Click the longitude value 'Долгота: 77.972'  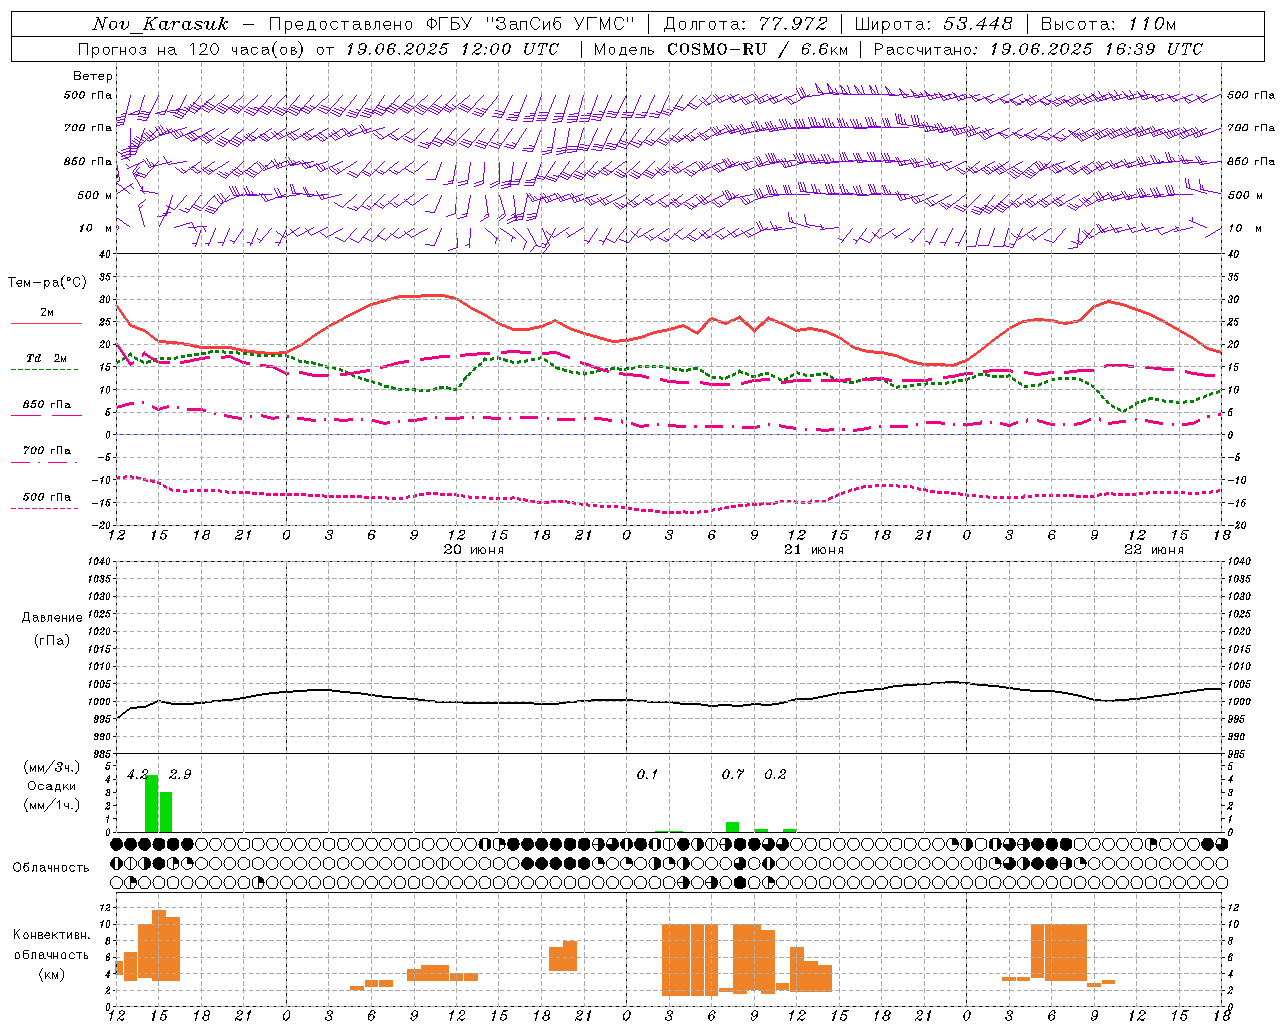tap(746, 24)
